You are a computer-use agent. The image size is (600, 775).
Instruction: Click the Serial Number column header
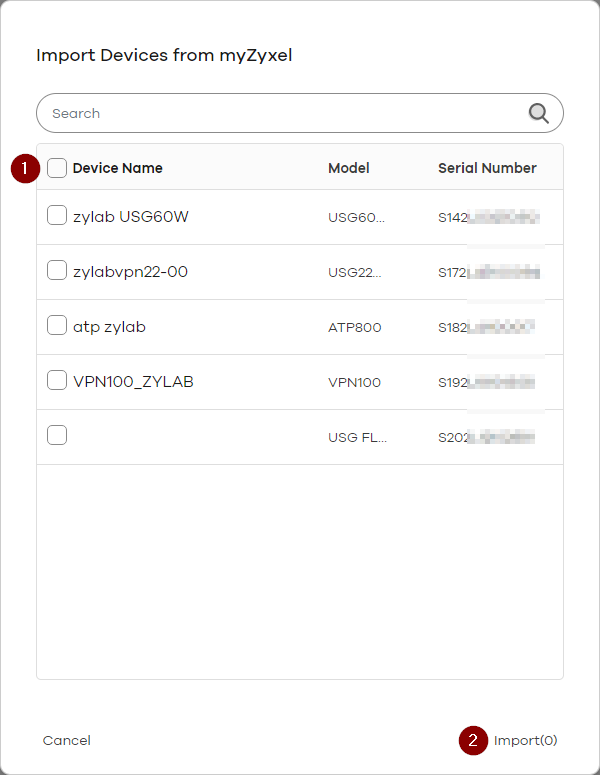487,168
